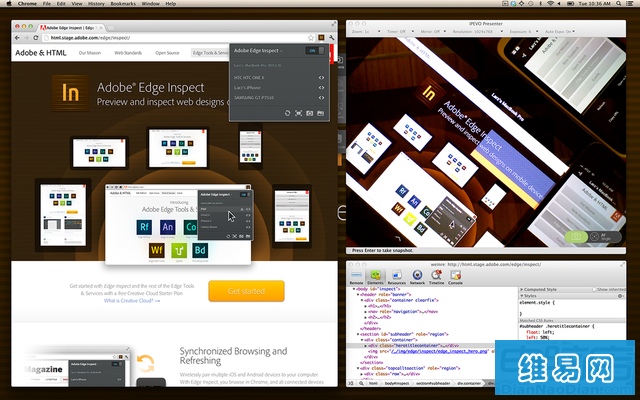Open the Bookmarks menu in menu bar
640x400 pixels.
123,3
